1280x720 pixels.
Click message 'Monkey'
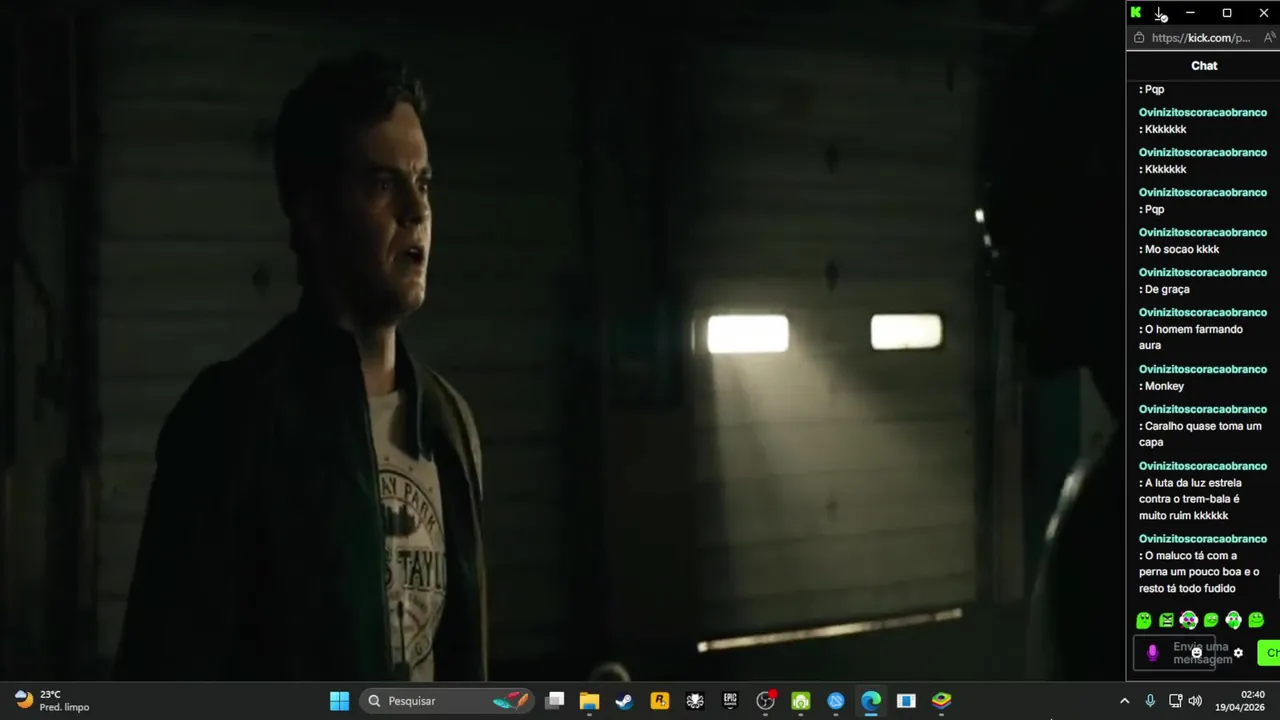(1164, 386)
